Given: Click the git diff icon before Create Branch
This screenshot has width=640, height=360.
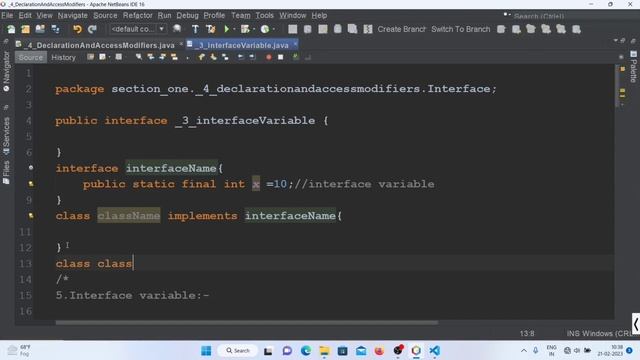Looking at the screenshot, I should coord(368,29).
